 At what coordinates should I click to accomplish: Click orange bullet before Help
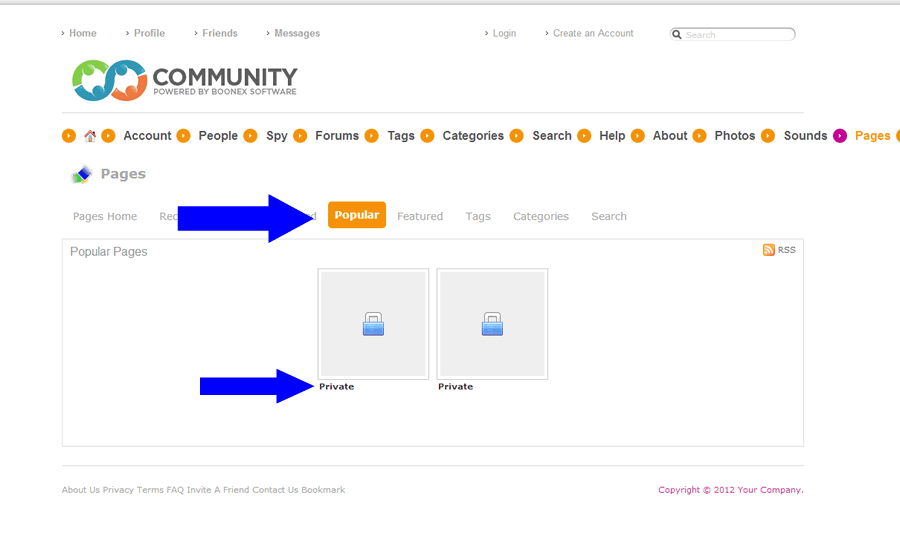coord(584,136)
